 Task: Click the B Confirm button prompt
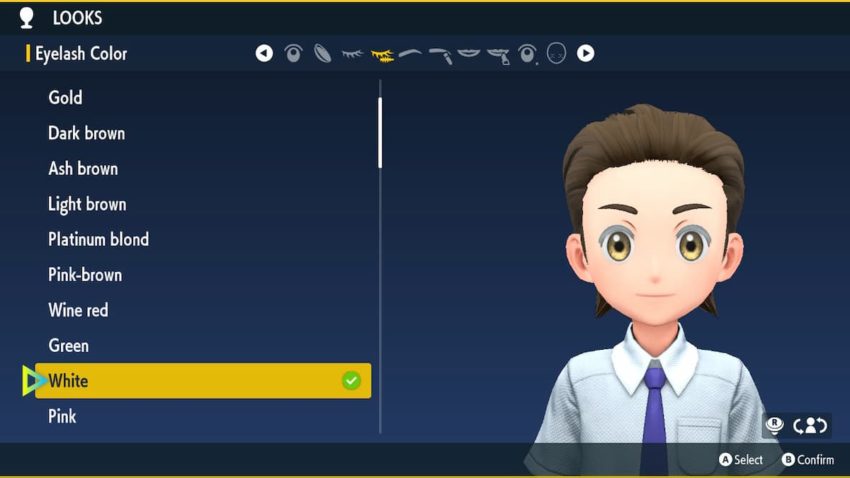tap(808, 460)
